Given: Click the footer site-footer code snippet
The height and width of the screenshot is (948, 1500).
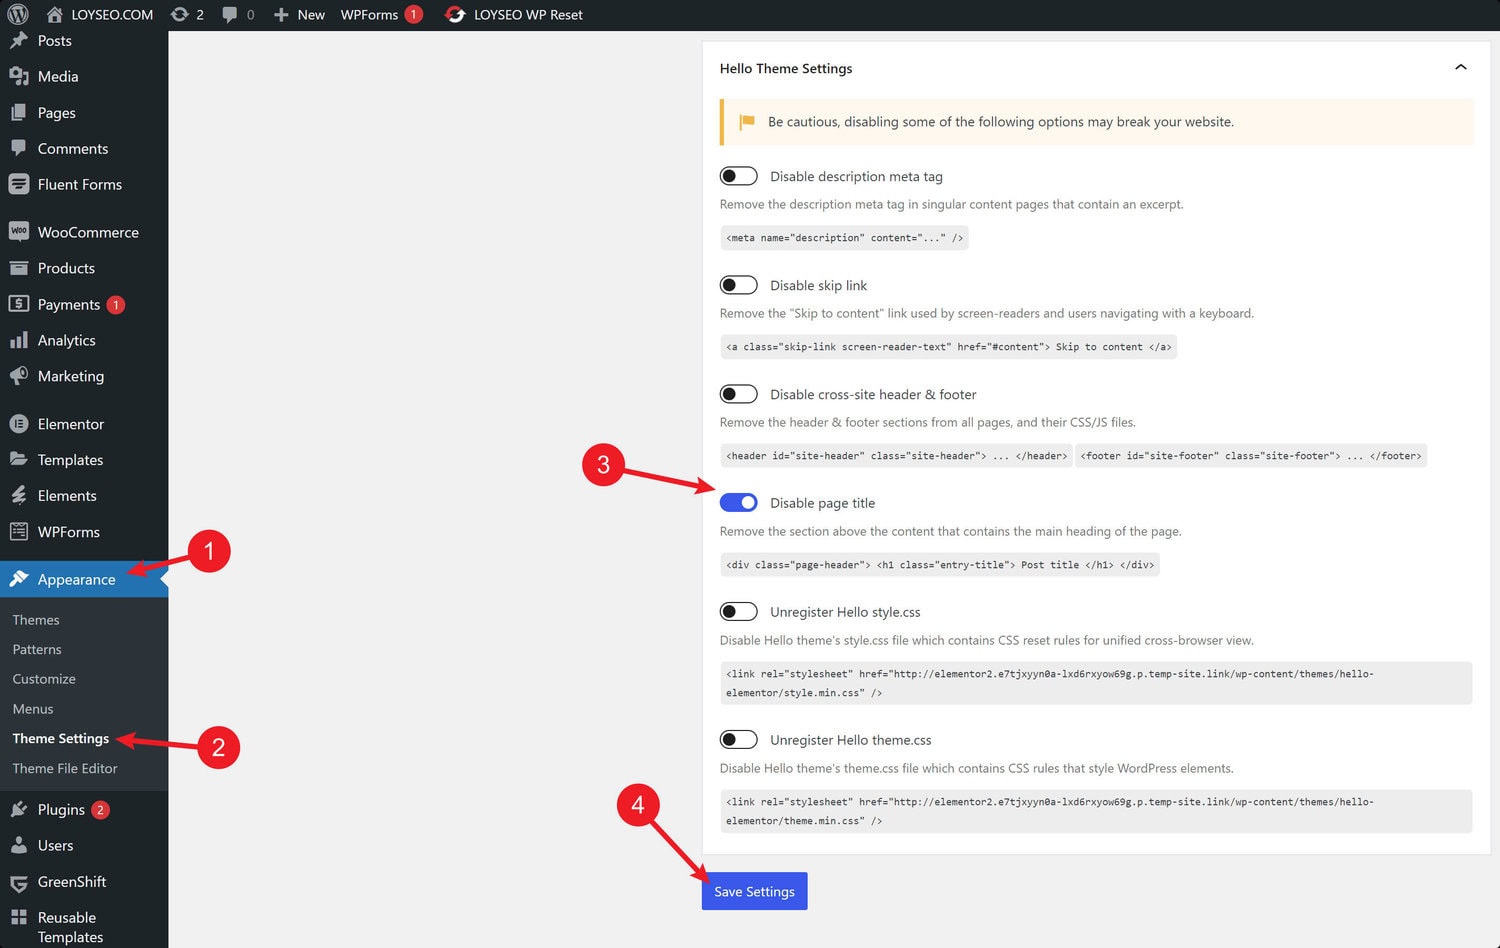Looking at the screenshot, I should coord(1251,456).
